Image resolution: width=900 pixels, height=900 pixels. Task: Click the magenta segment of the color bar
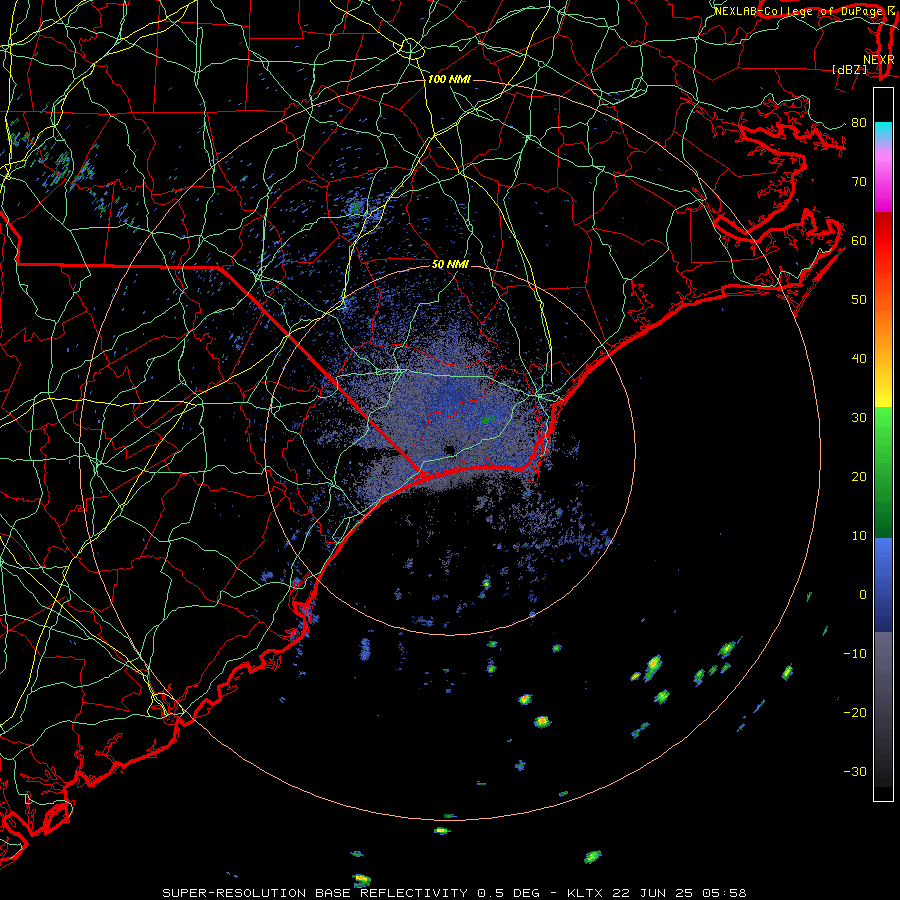click(x=883, y=181)
